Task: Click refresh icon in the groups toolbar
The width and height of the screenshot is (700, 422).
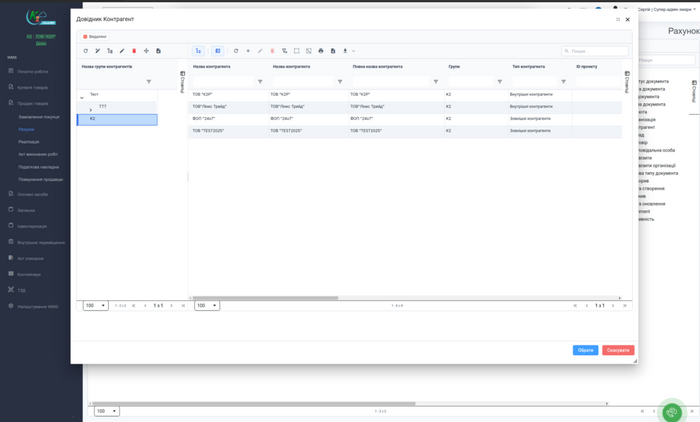Action: [86, 51]
